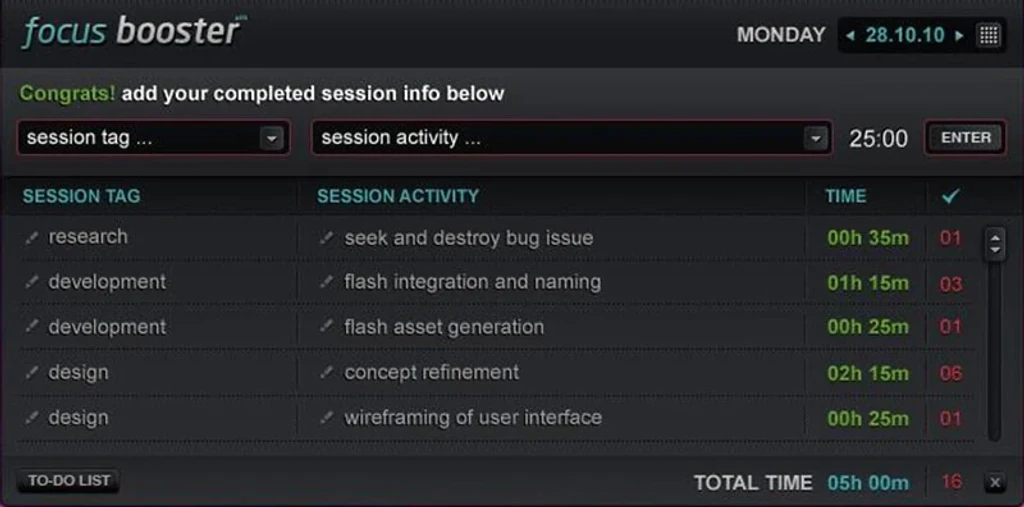
Task: Edit pencil beside wireframing of user interface
Action: (x=327, y=417)
